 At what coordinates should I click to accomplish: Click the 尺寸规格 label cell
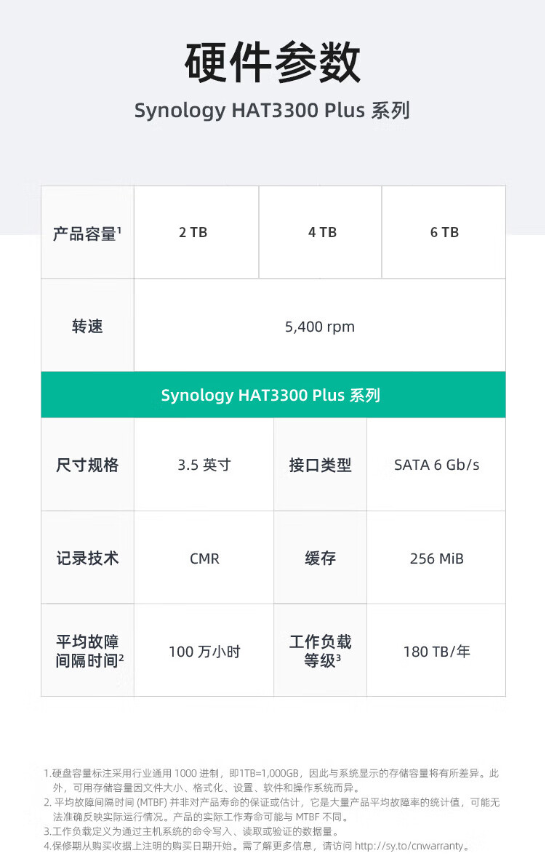[x=87, y=465]
